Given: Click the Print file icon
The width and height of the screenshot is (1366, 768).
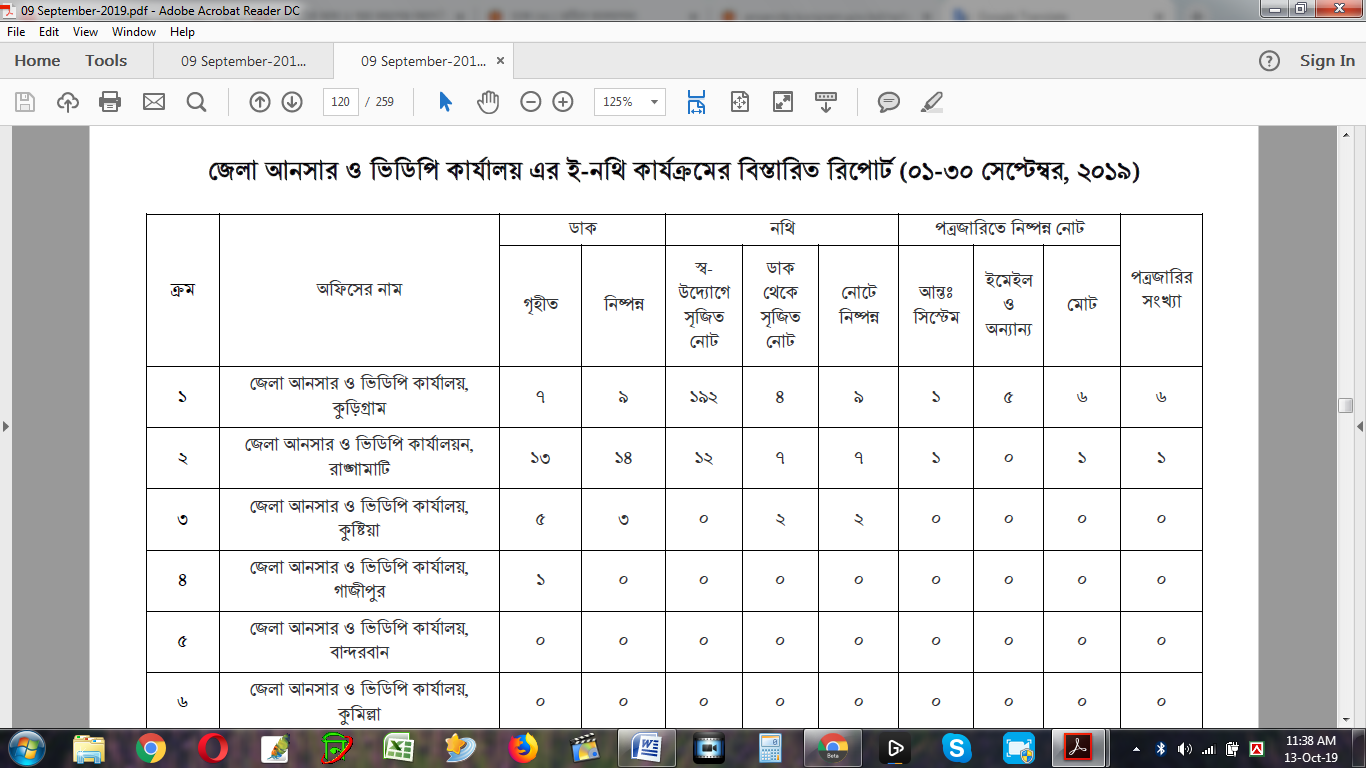Looking at the screenshot, I should pos(110,102).
